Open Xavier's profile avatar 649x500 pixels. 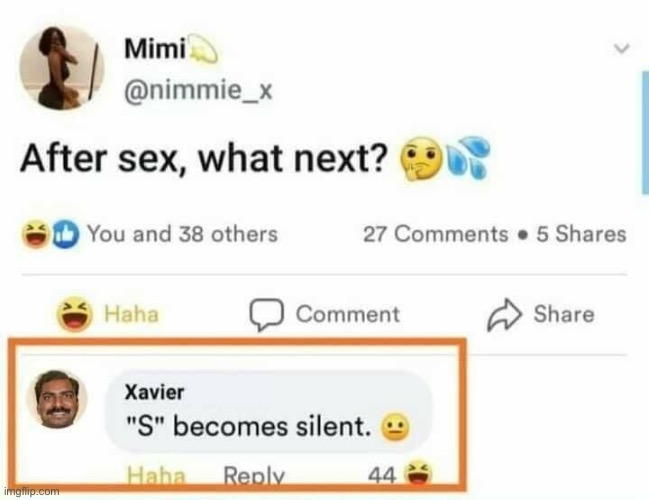pos(55,398)
